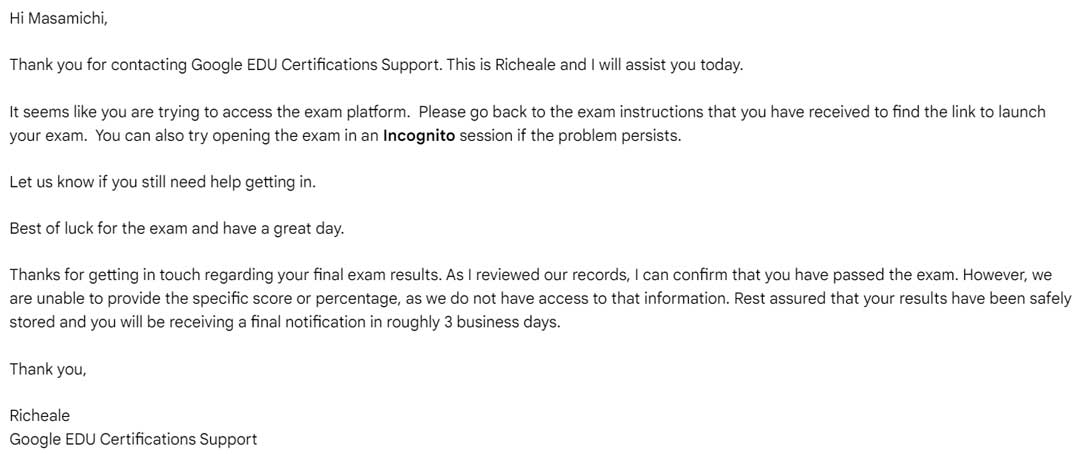This screenshot has width=1080, height=454.
Task: Click the greeting "Hi Masamichi,"
Action: 58,19
